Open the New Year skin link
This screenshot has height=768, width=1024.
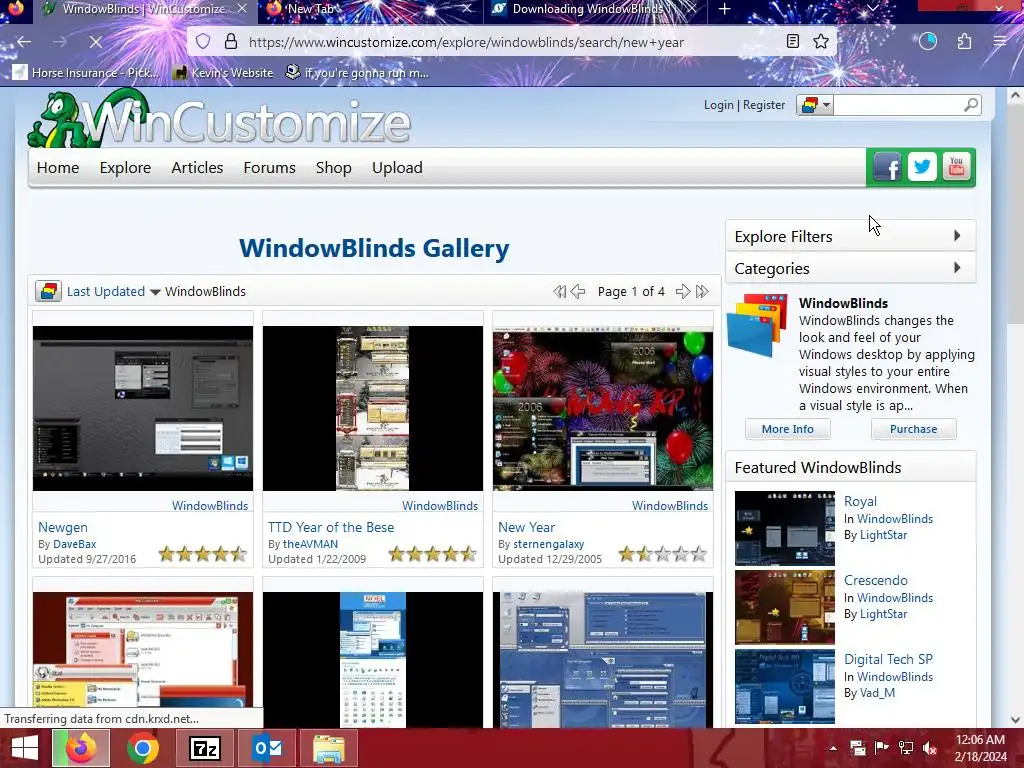click(526, 527)
